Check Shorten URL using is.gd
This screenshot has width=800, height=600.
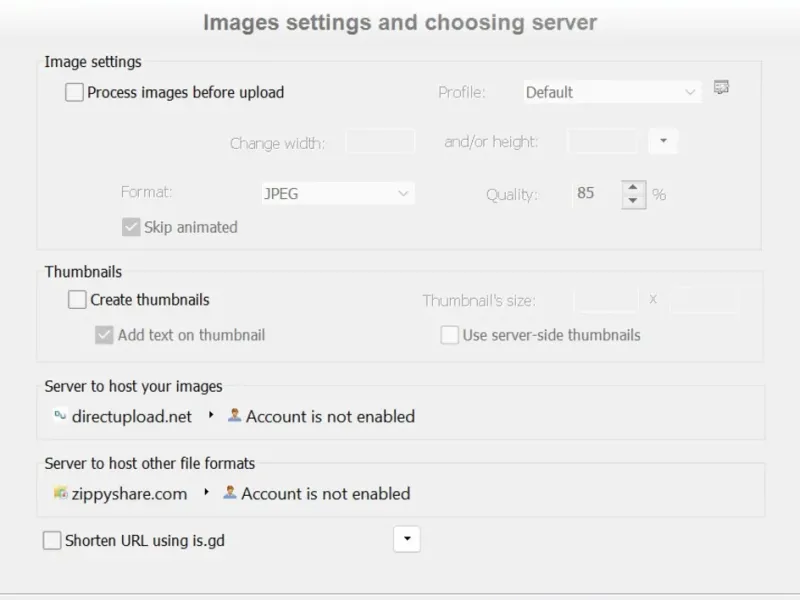tap(52, 541)
